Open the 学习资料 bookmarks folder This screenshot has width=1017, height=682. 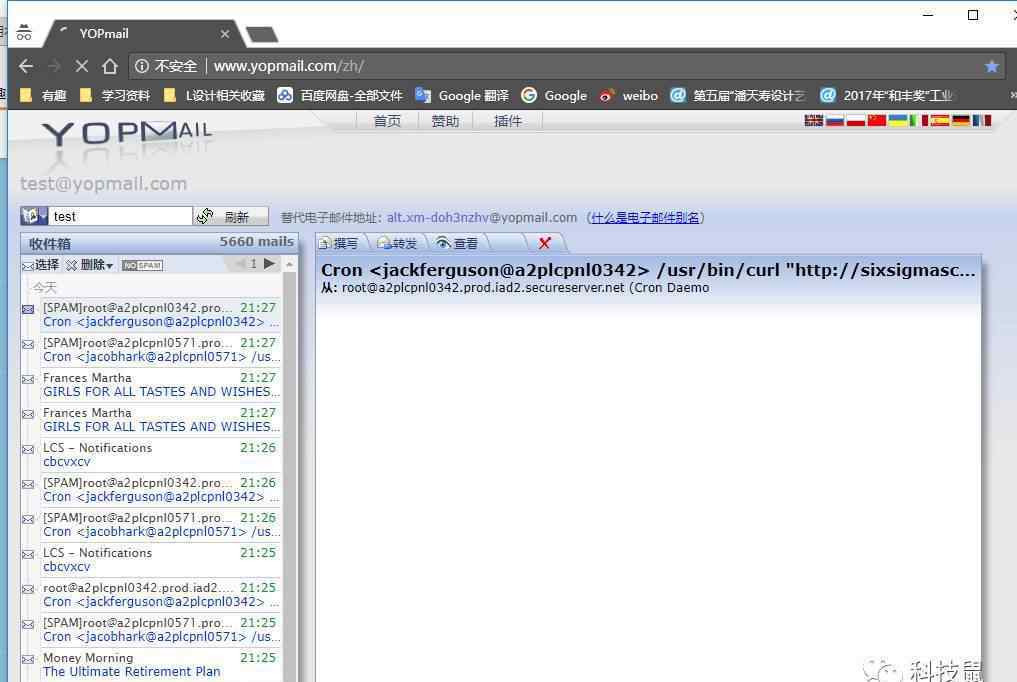pyautogui.click(x=115, y=96)
